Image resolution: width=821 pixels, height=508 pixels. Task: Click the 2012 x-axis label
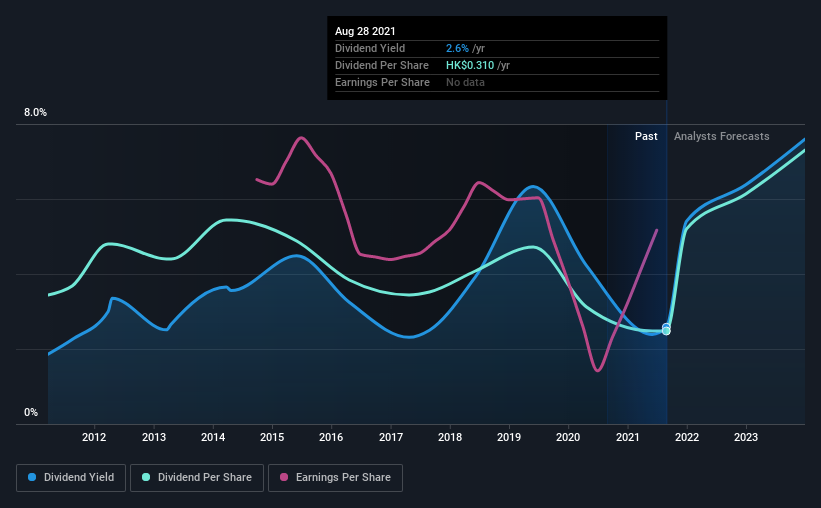(94, 437)
